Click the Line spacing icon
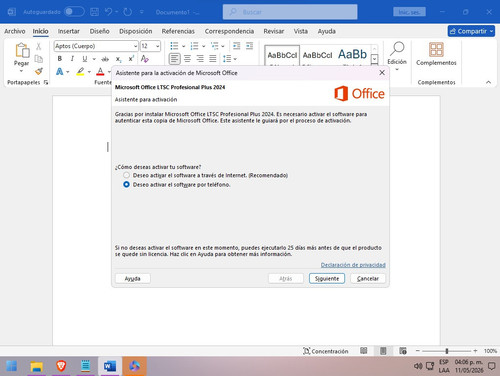Screen dimensions: 500x376 tap(227, 59)
